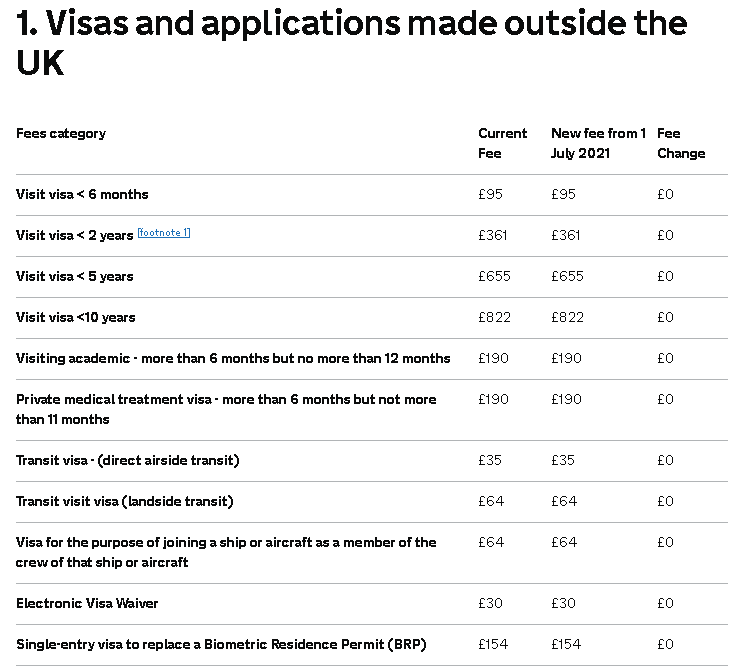Select 'Transit visit visa (landside transit)' text
Image resolution: width=729 pixels, height=667 pixels.
click(124, 501)
